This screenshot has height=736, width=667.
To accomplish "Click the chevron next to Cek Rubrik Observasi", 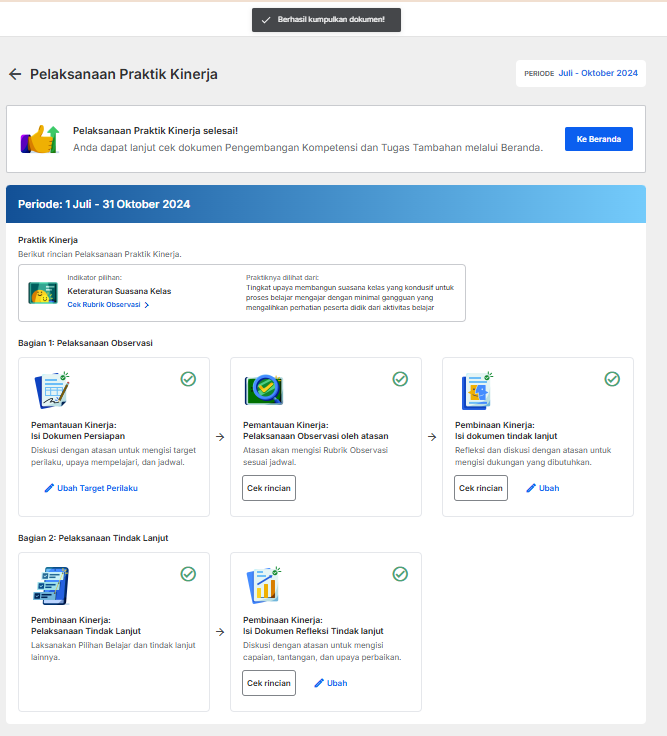I will click(x=147, y=305).
